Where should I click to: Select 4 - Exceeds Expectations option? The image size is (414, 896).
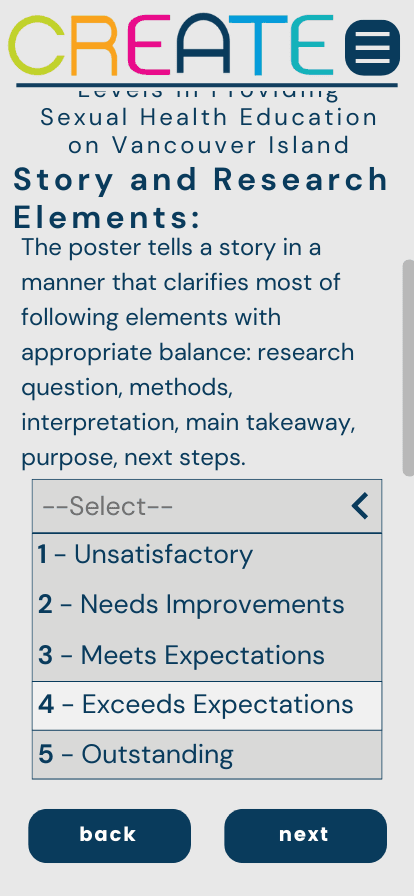[x=207, y=705]
